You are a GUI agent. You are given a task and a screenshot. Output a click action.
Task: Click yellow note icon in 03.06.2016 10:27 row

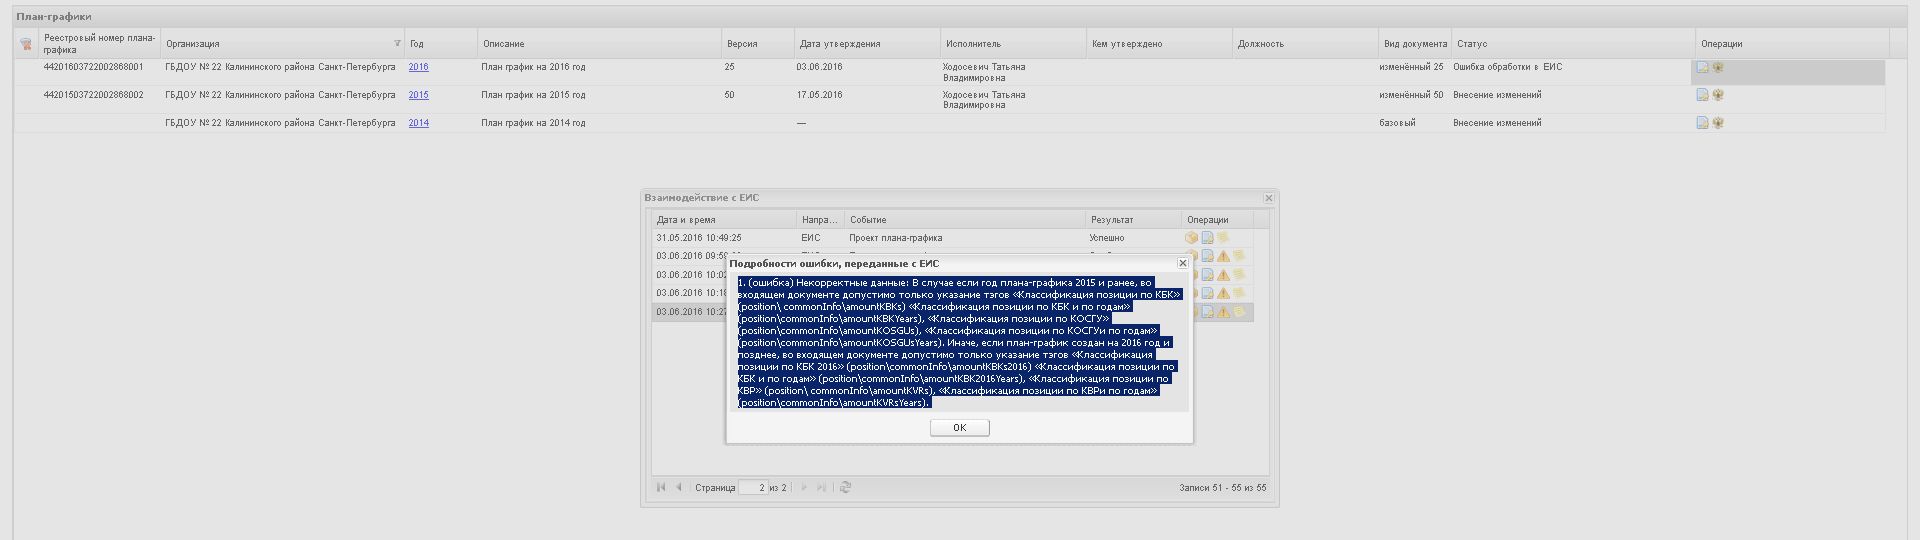point(1238,312)
